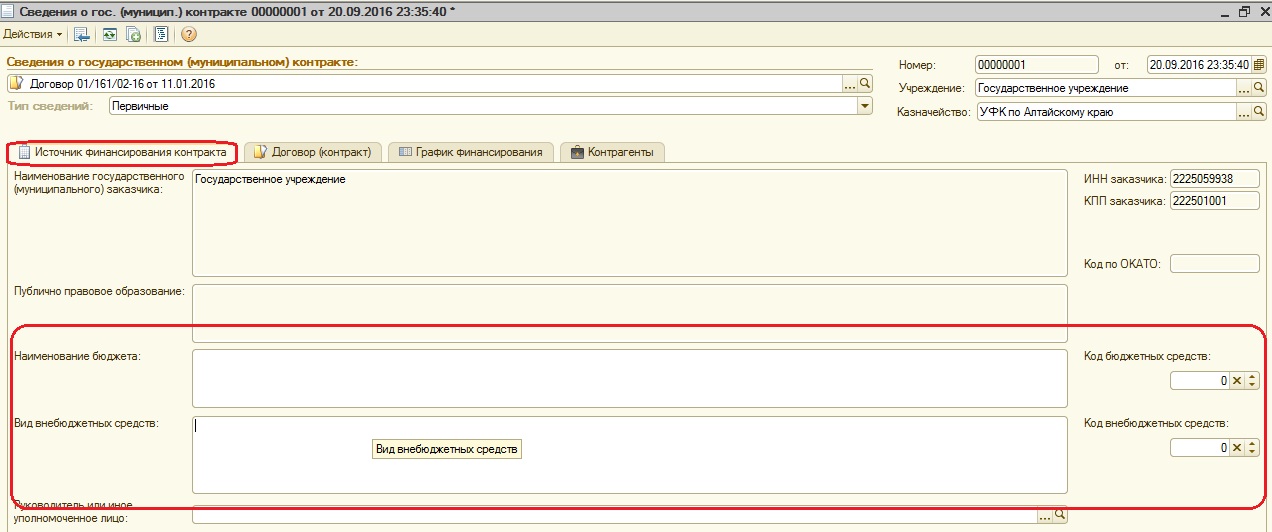Click the document list toolbar icon
The width and height of the screenshot is (1272, 532).
(160, 34)
